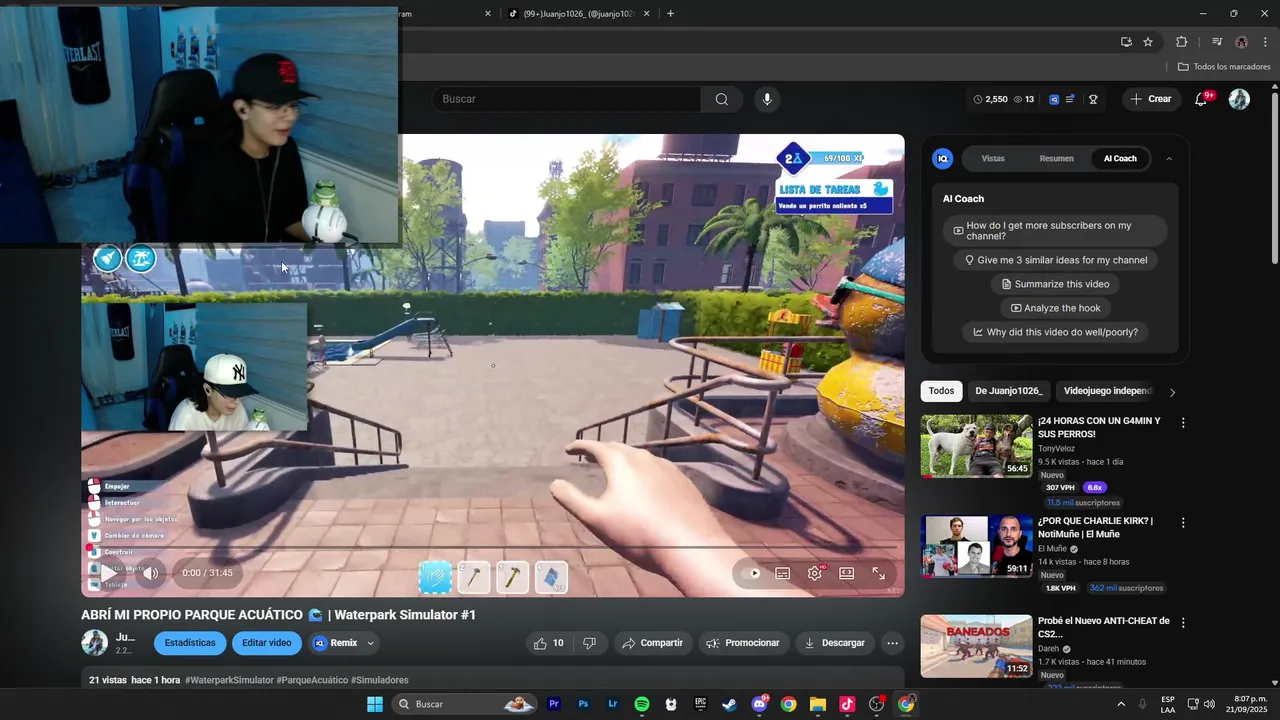Open video player settings gear

point(815,573)
